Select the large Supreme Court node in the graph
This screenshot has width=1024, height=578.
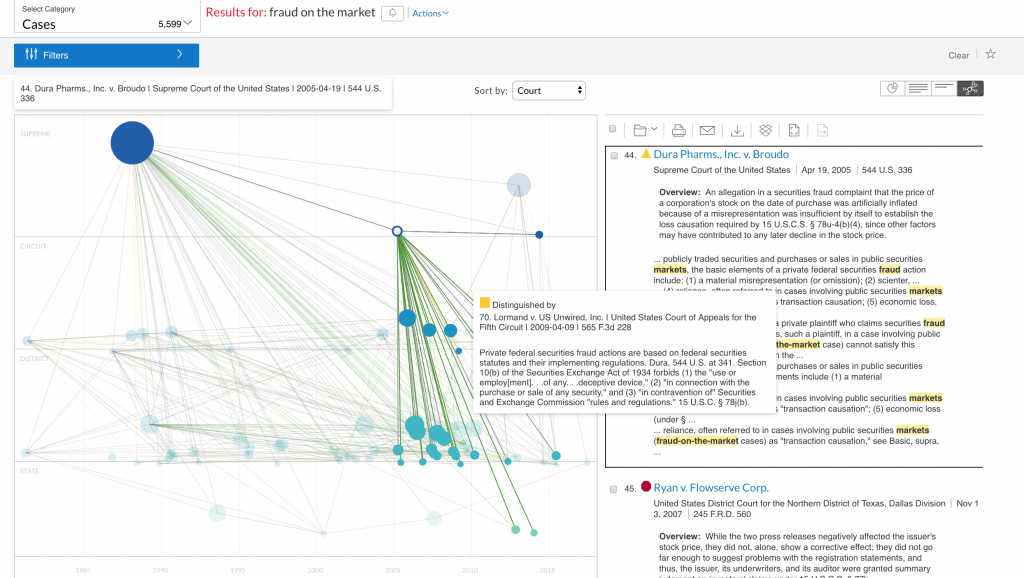pyautogui.click(x=131, y=143)
